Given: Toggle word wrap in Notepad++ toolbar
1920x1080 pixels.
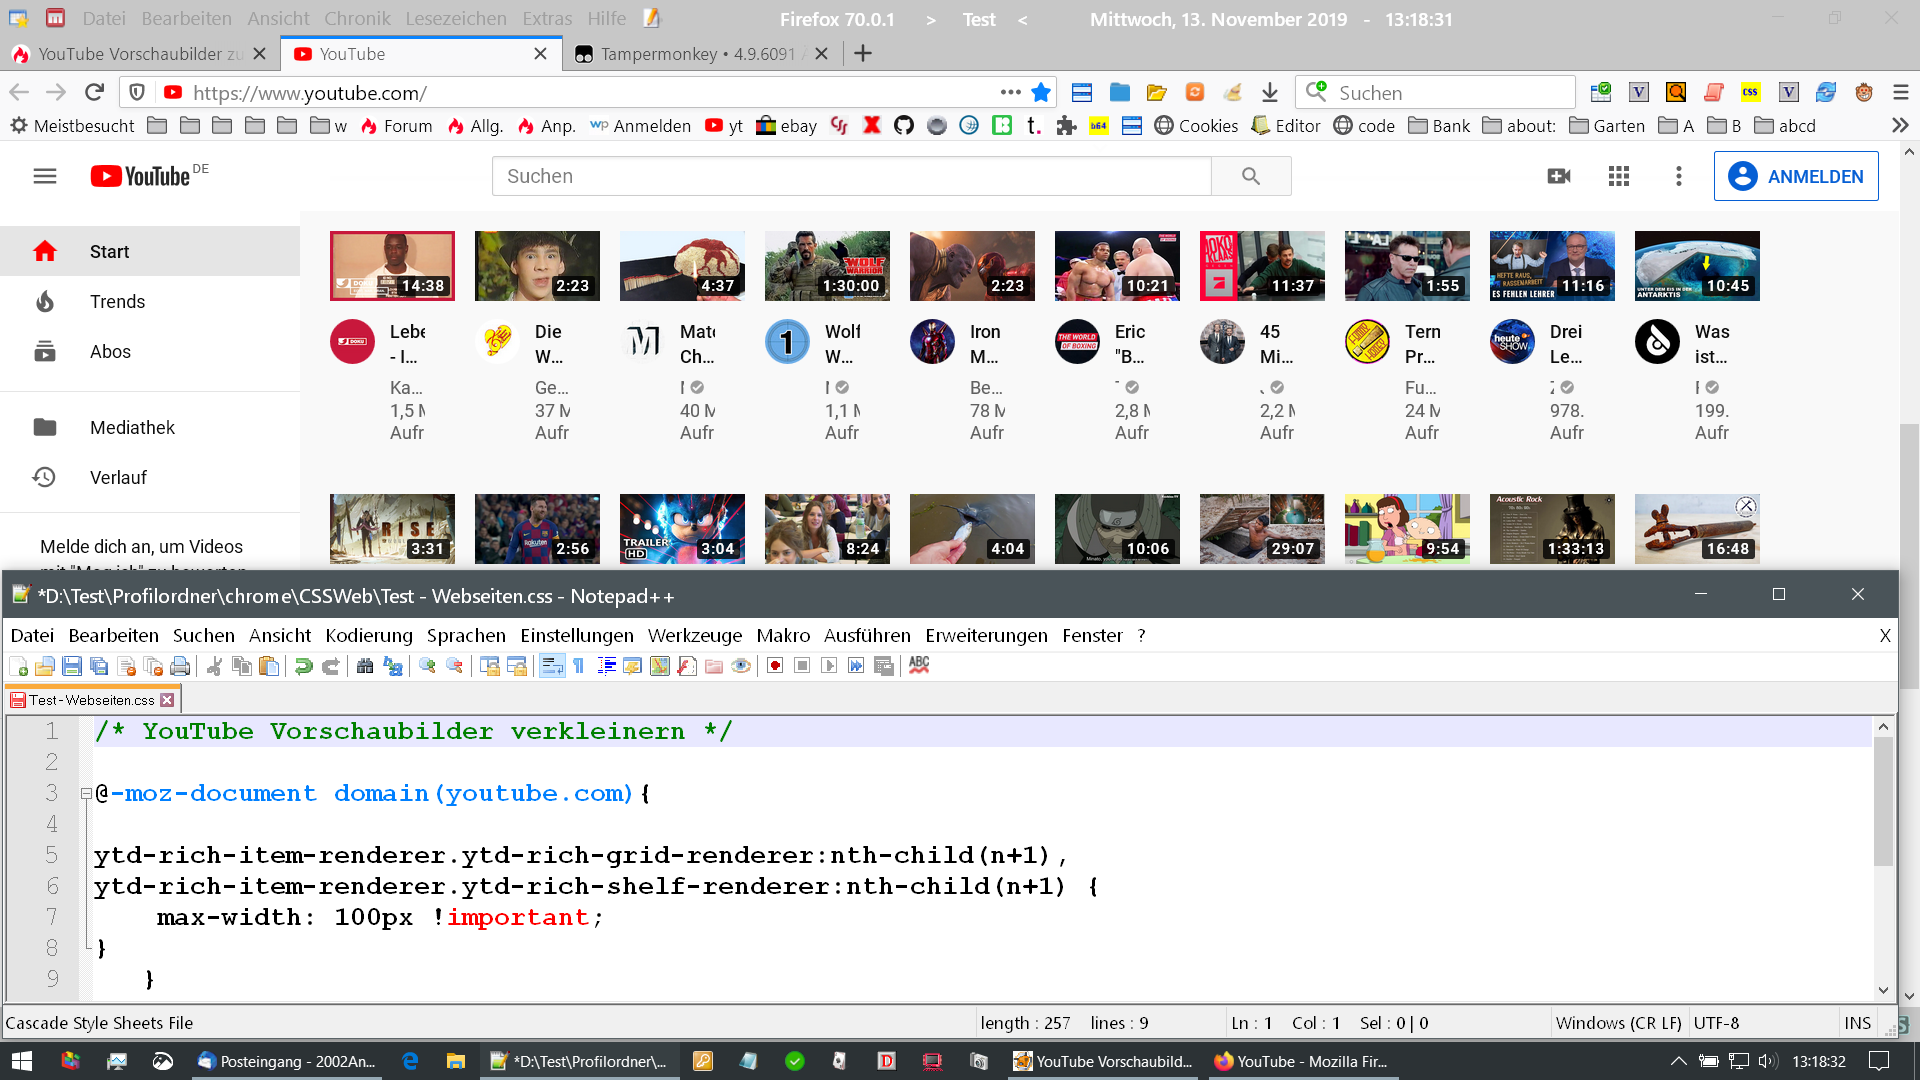Looking at the screenshot, I should (552, 666).
